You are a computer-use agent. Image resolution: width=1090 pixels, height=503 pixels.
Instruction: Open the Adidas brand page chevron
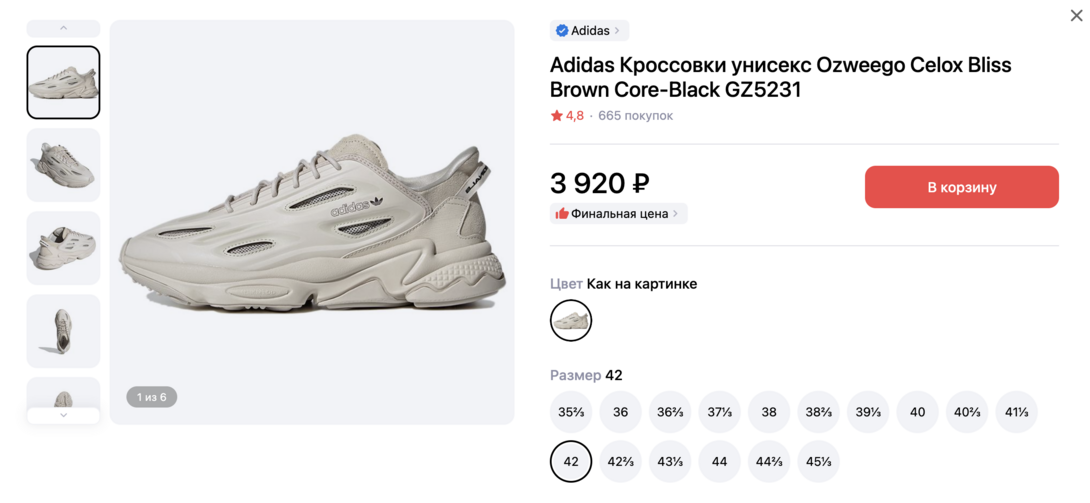(x=617, y=31)
